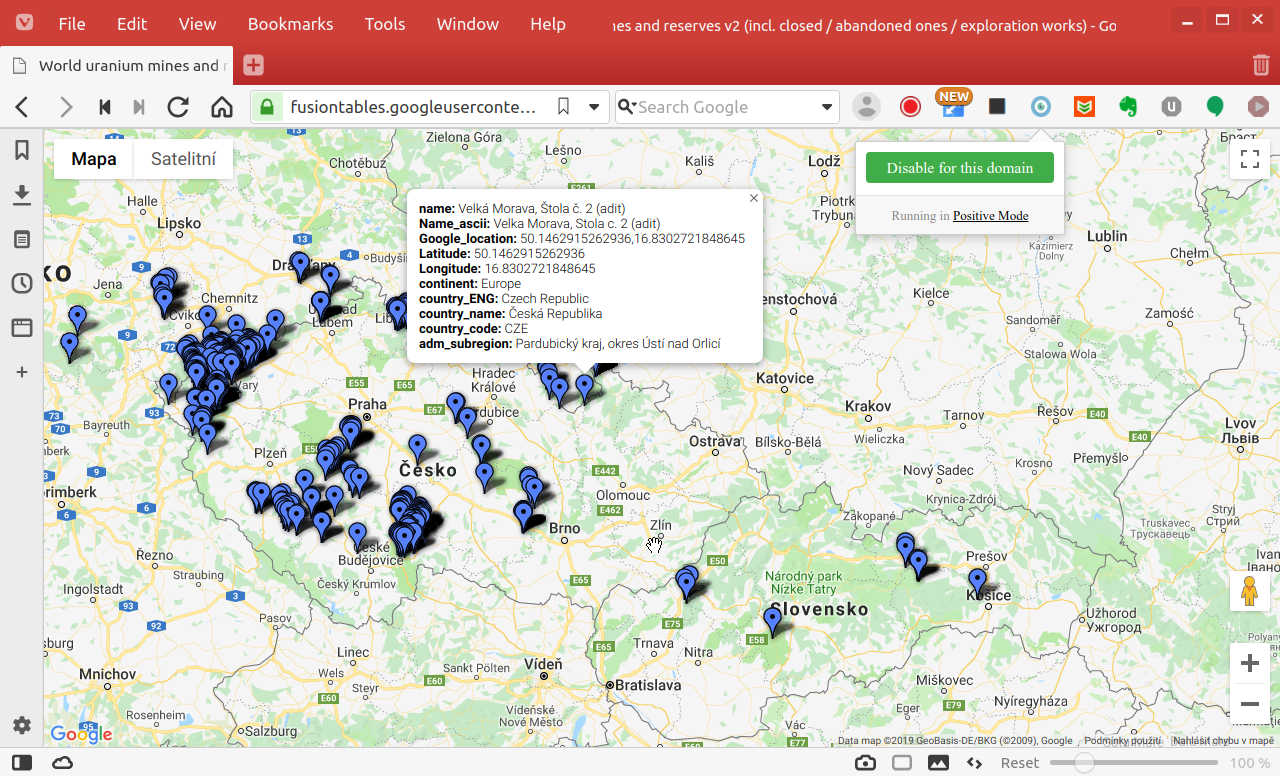Image resolution: width=1280 pixels, height=776 pixels.
Task: Zoom in the map
Action: point(1250,663)
